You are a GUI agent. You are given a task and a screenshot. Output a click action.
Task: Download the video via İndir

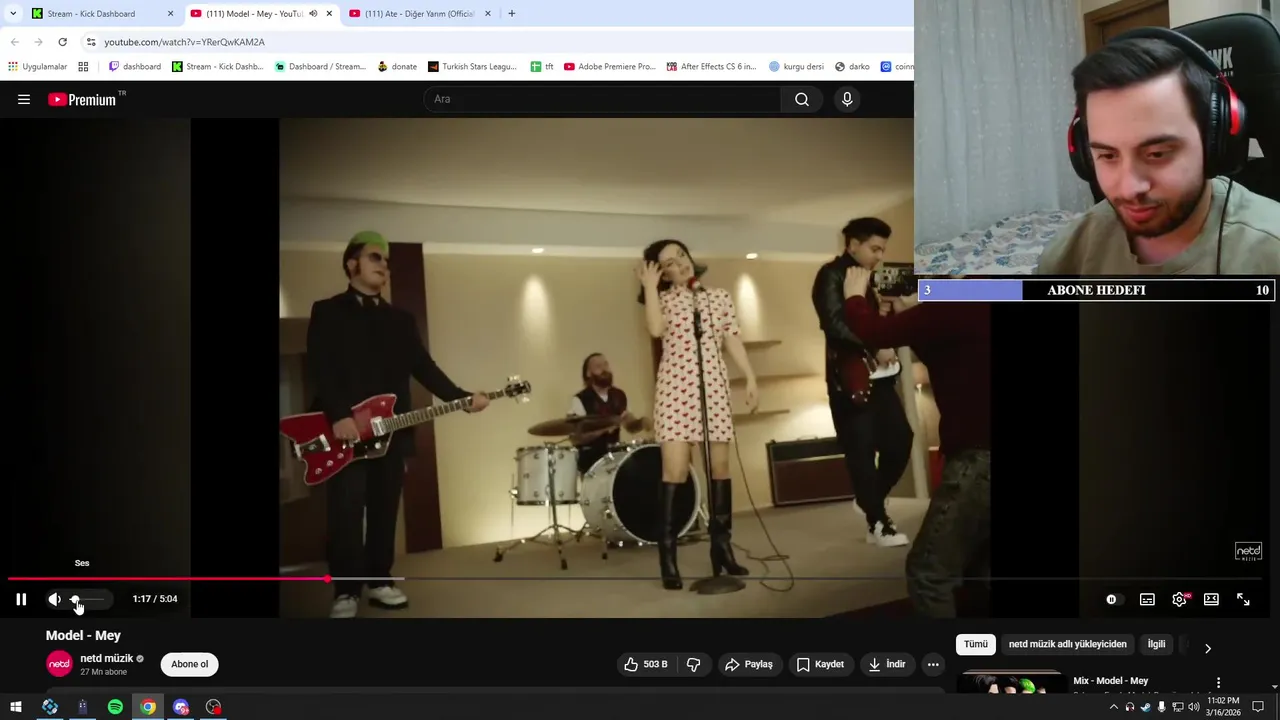[887, 664]
